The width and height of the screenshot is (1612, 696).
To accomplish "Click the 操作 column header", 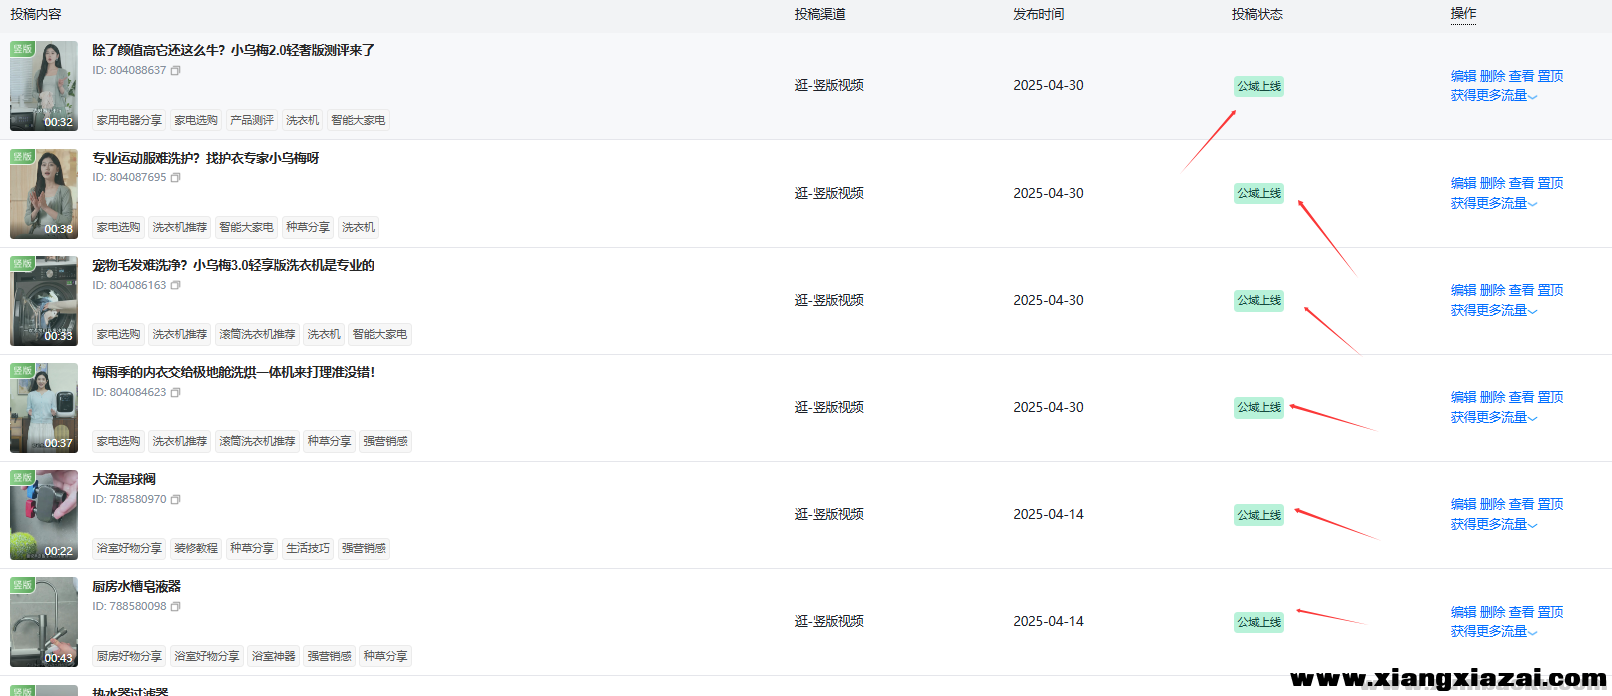I will [x=1463, y=14].
